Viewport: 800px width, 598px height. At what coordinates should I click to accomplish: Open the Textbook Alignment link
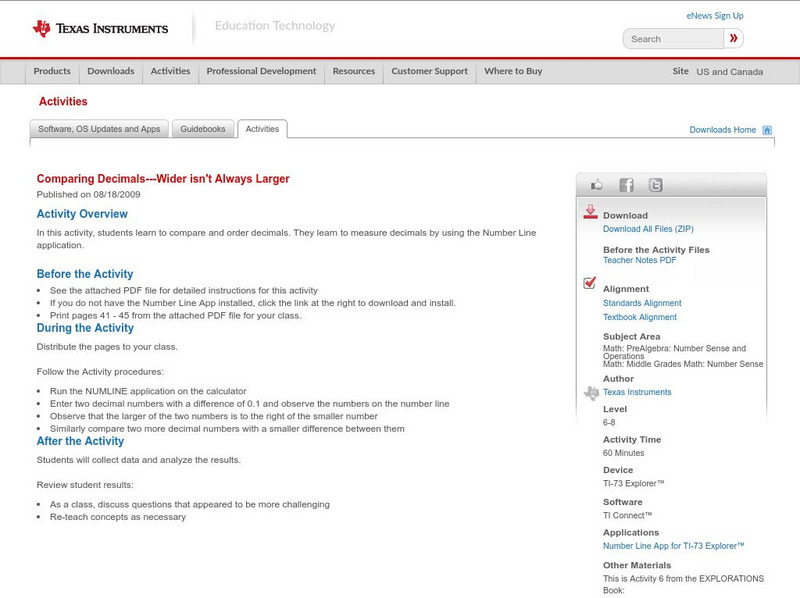pos(640,317)
